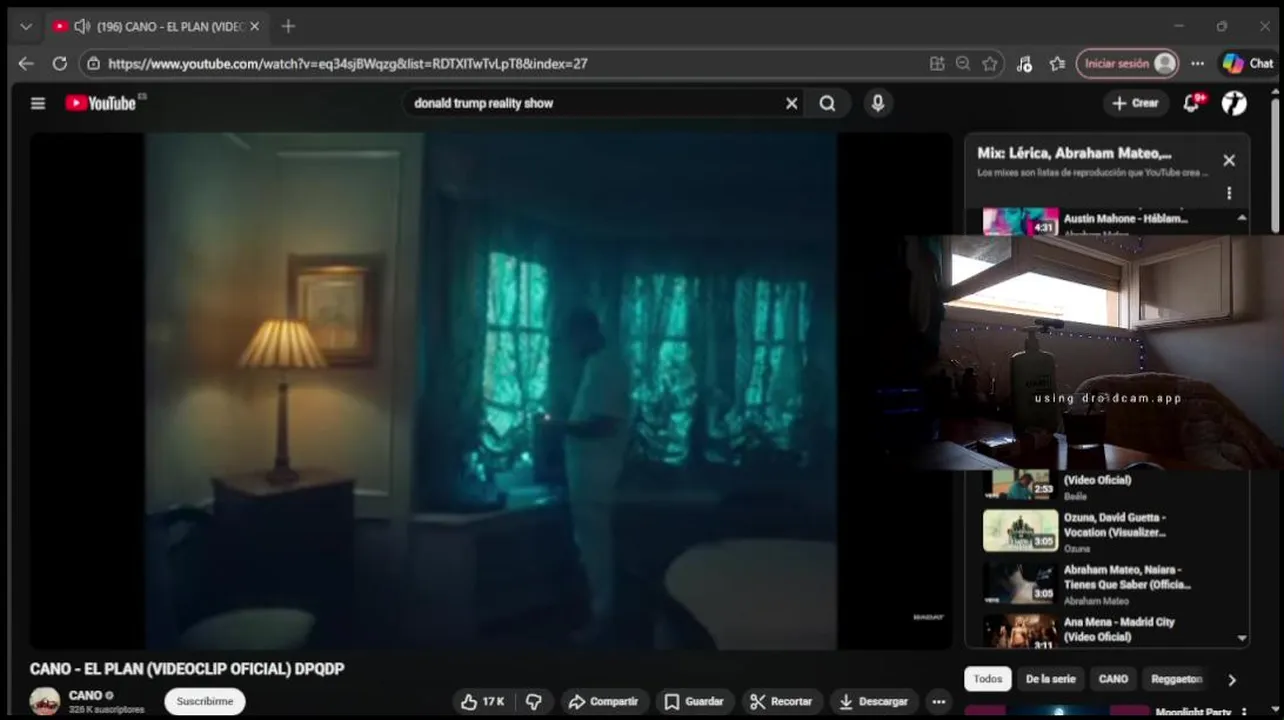This screenshot has height=720, width=1284.
Task: Open the Copilot Chat button
Action: coord(1247,63)
